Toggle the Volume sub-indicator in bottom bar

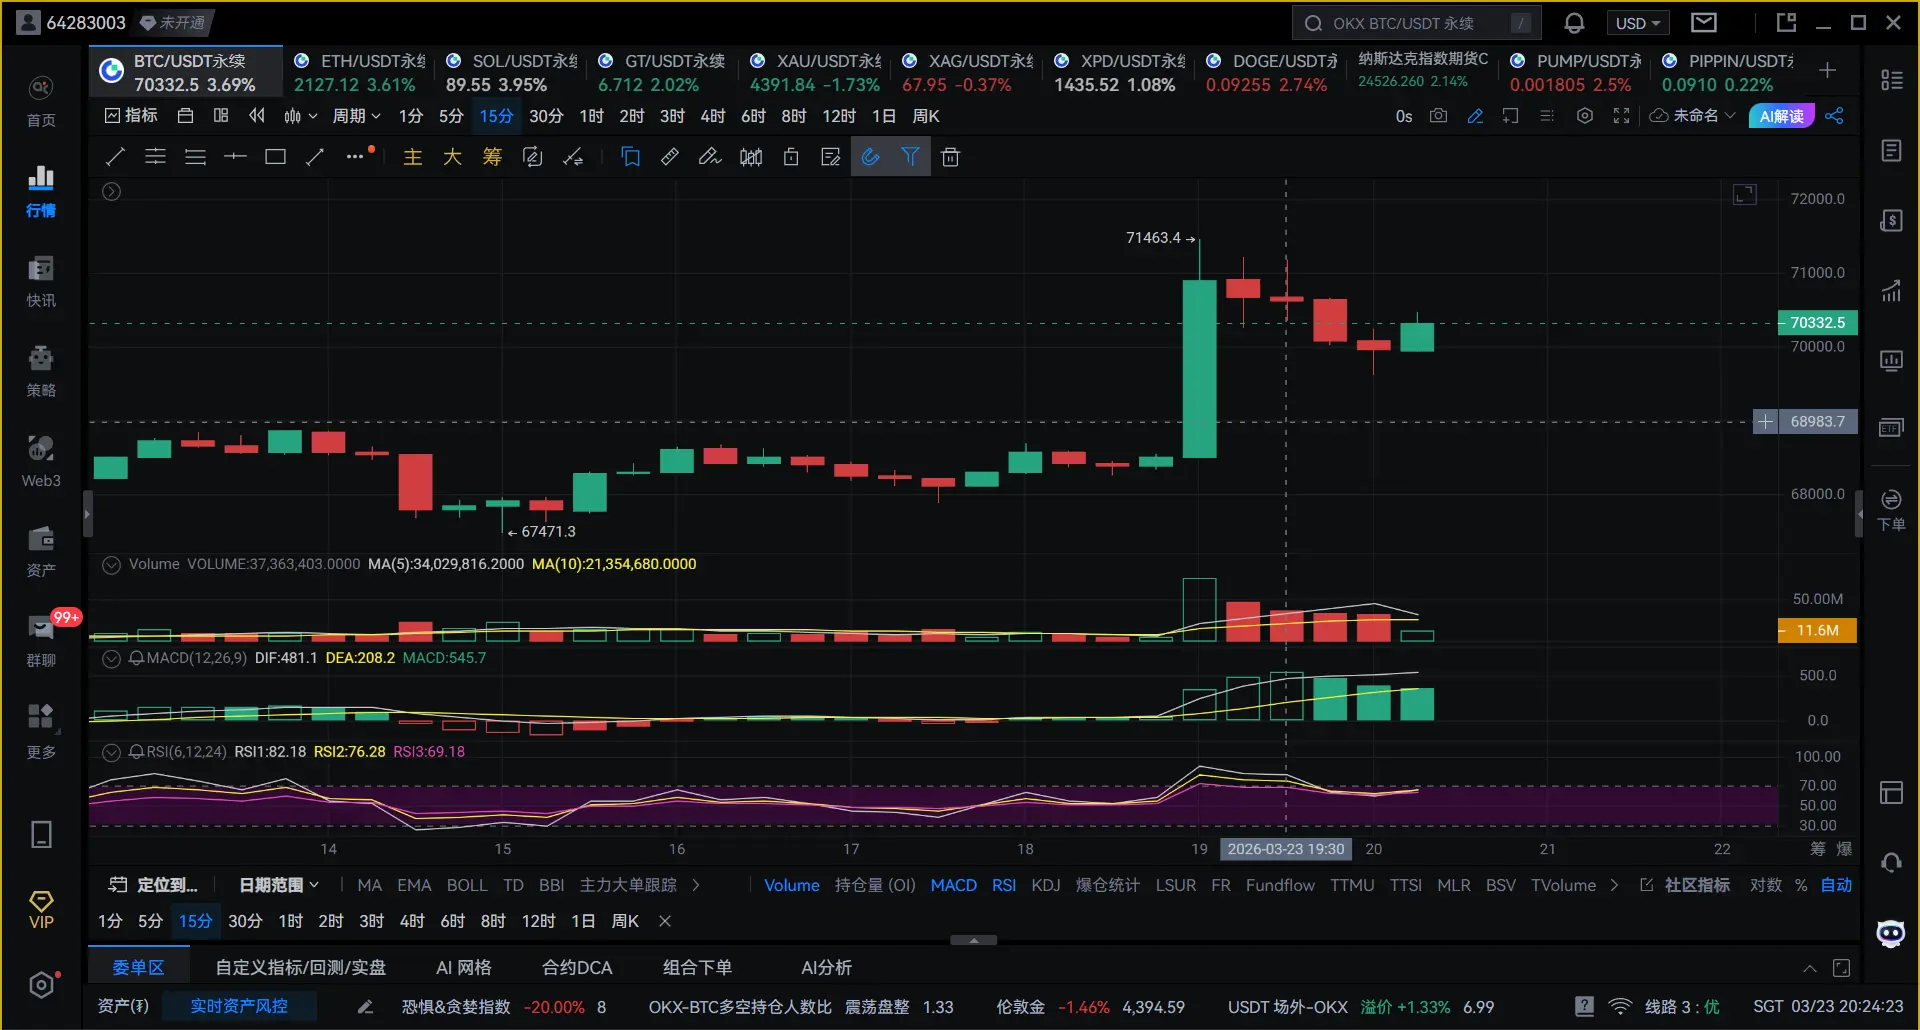(792, 885)
